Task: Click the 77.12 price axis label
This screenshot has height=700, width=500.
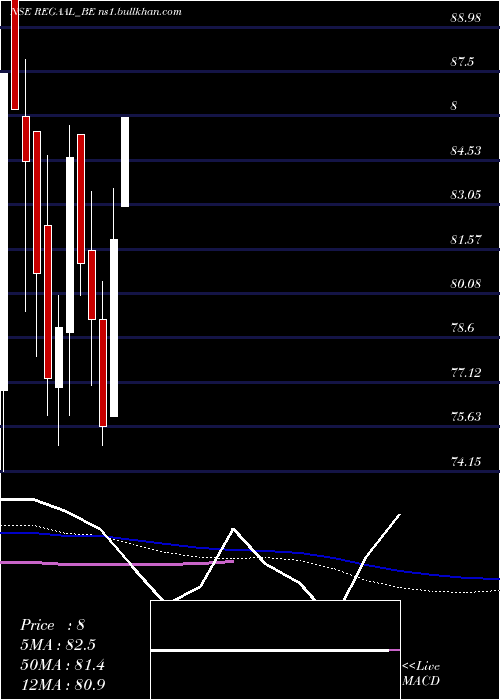Action: point(466,372)
